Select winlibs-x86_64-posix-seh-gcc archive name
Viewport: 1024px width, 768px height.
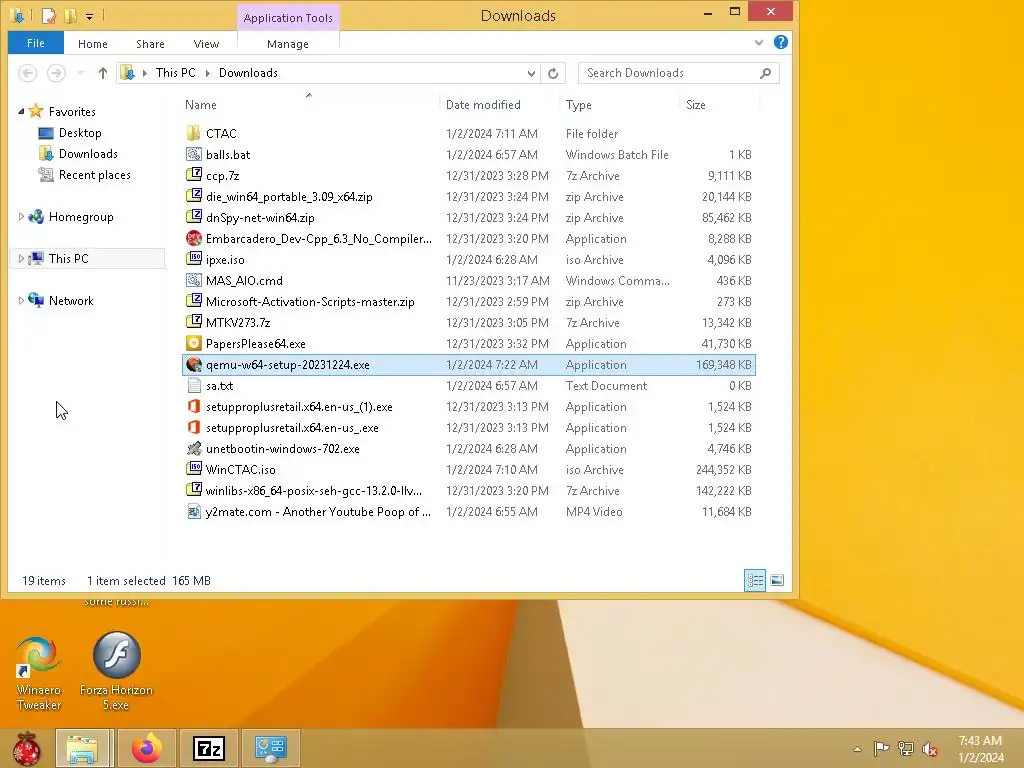(x=313, y=490)
